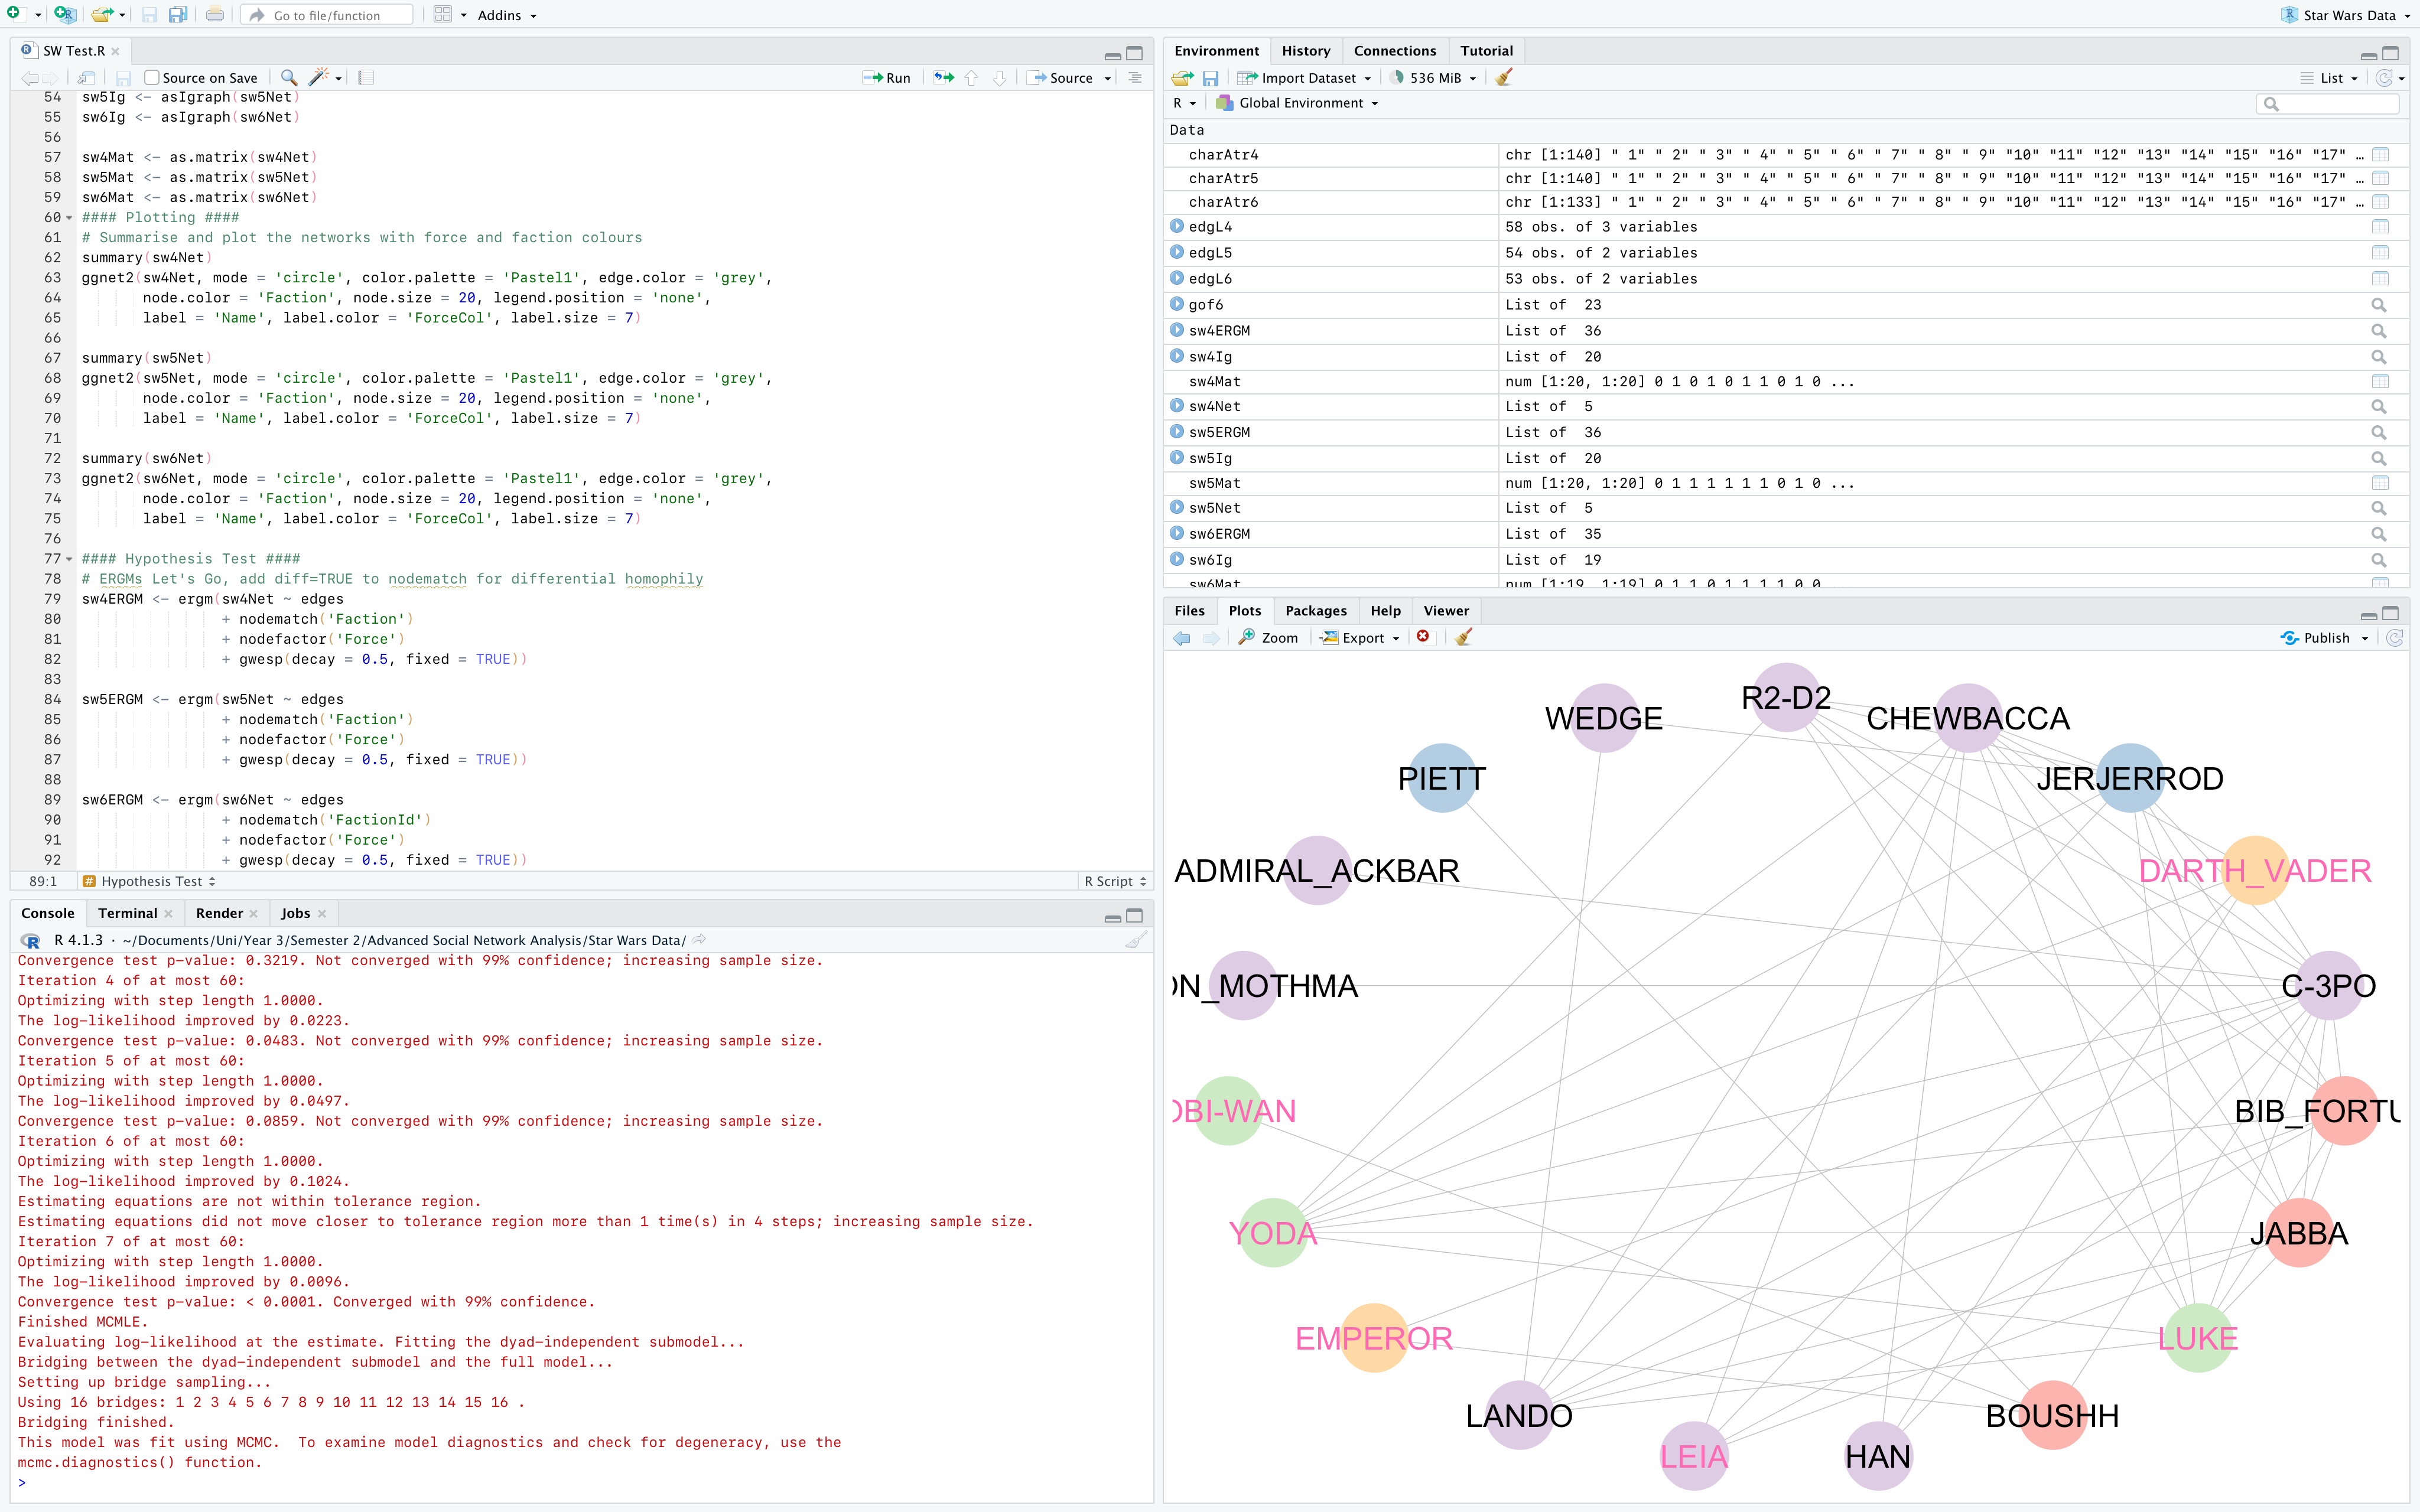Remove the current plot red X
The image size is (2420, 1512).
[x=1423, y=637]
